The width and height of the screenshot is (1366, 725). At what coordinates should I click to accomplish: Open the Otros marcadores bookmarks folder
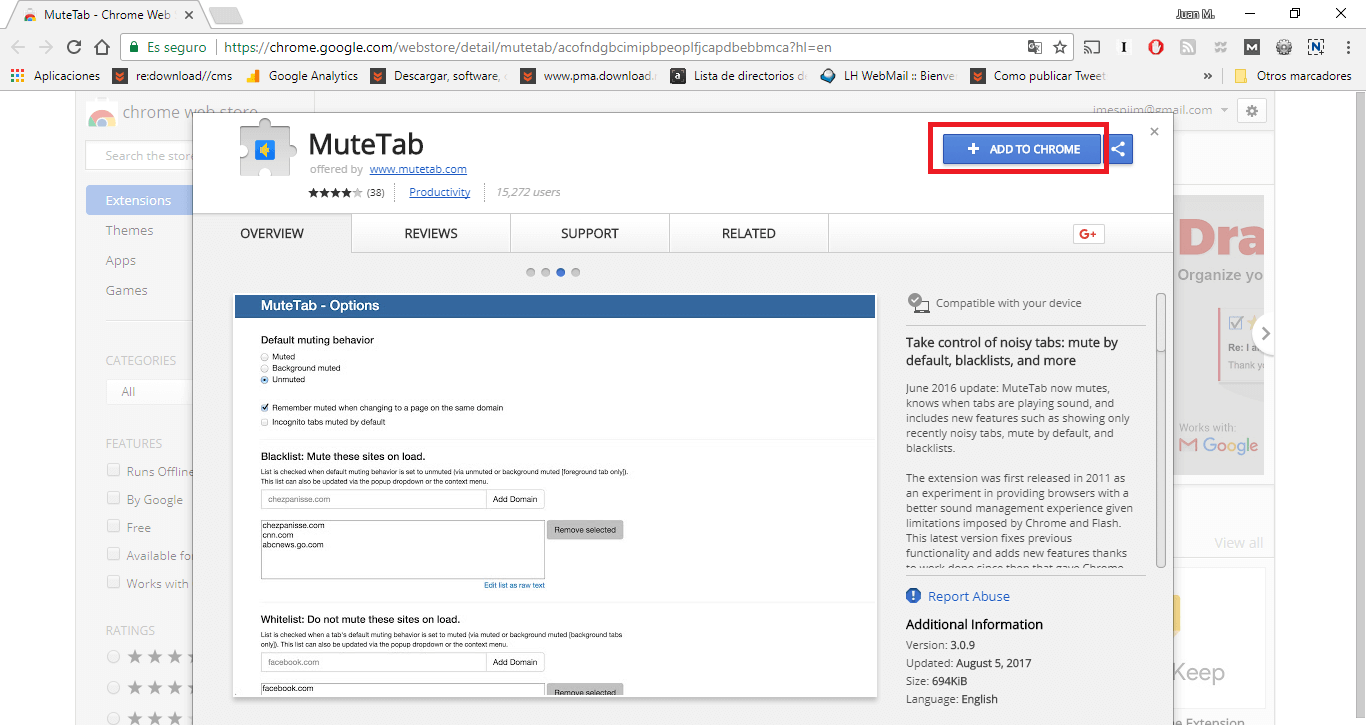1292,76
